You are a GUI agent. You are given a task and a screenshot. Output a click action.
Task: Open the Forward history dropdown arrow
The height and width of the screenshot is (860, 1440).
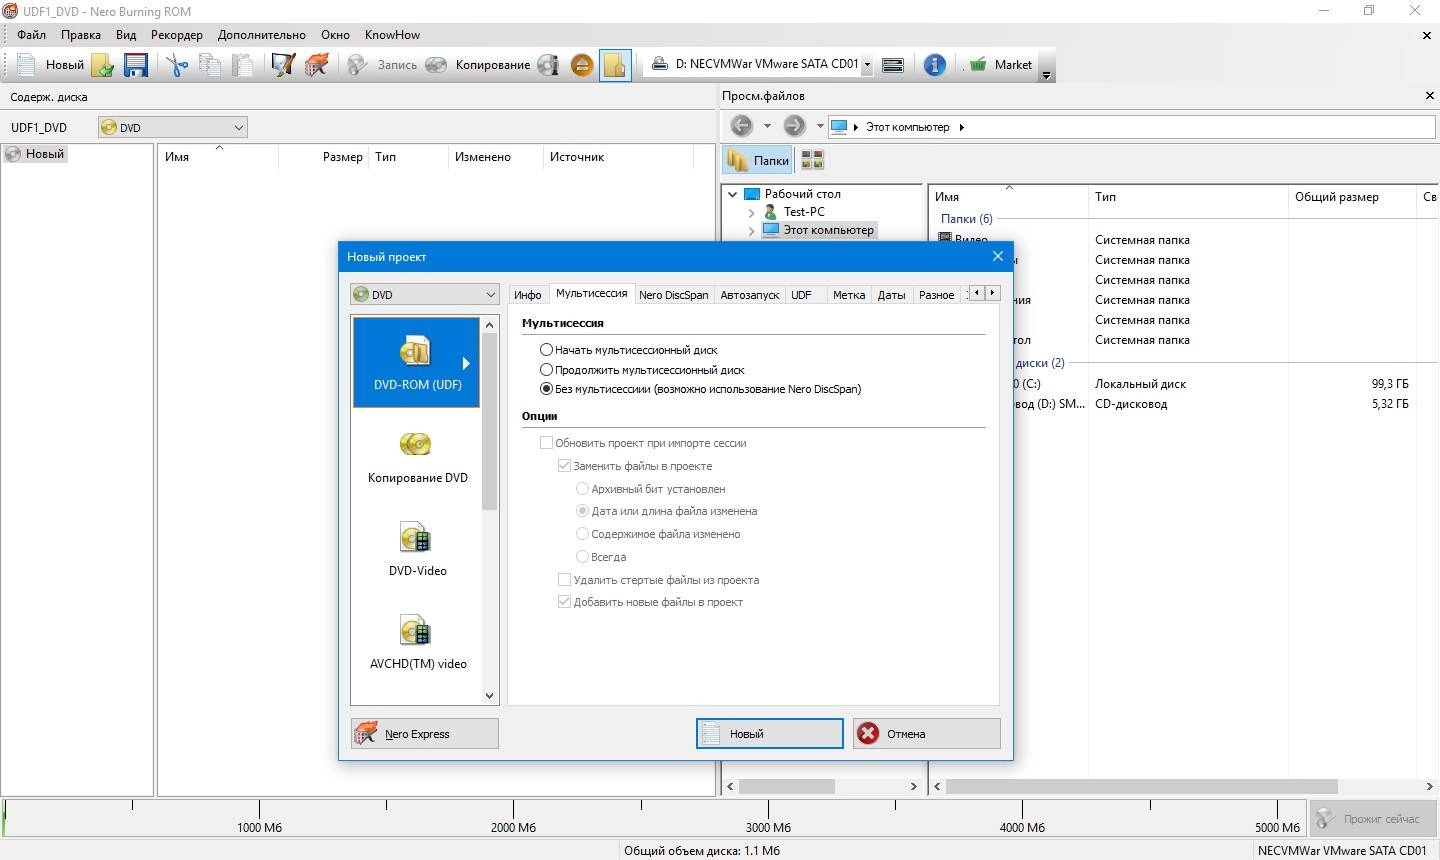(820, 126)
